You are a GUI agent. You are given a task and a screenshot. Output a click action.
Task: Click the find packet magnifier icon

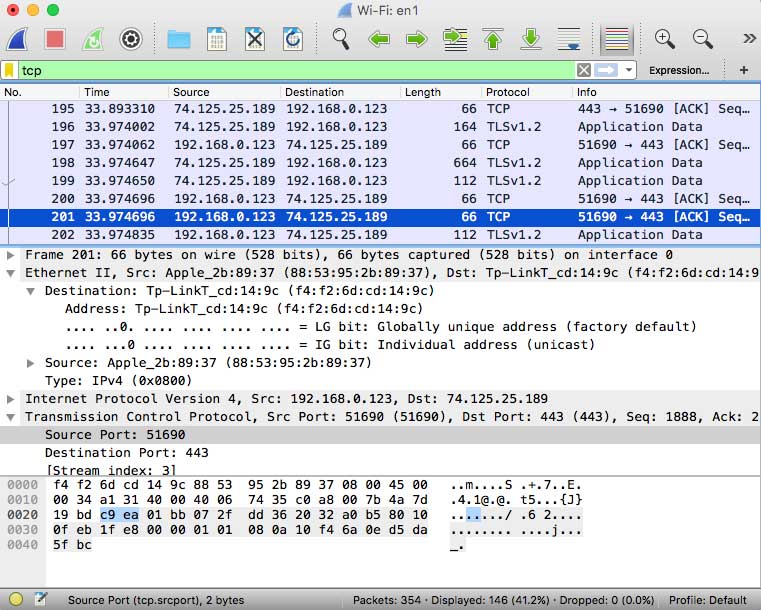coord(341,39)
